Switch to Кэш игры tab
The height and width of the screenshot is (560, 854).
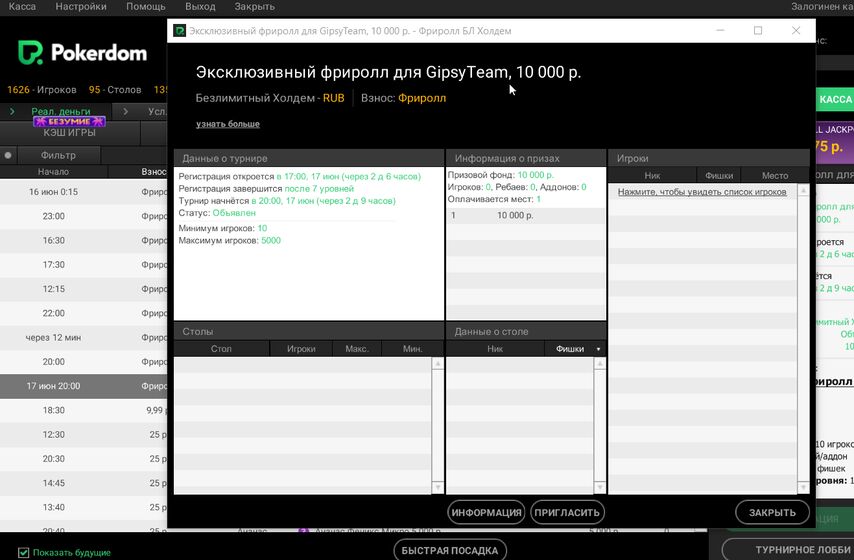coord(70,132)
